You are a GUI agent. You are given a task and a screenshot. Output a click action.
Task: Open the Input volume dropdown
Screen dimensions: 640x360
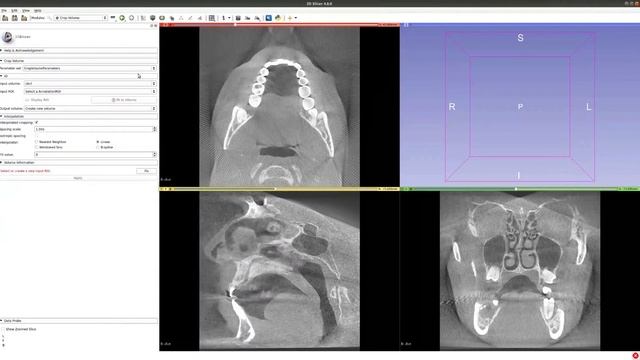(x=90, y=83)
